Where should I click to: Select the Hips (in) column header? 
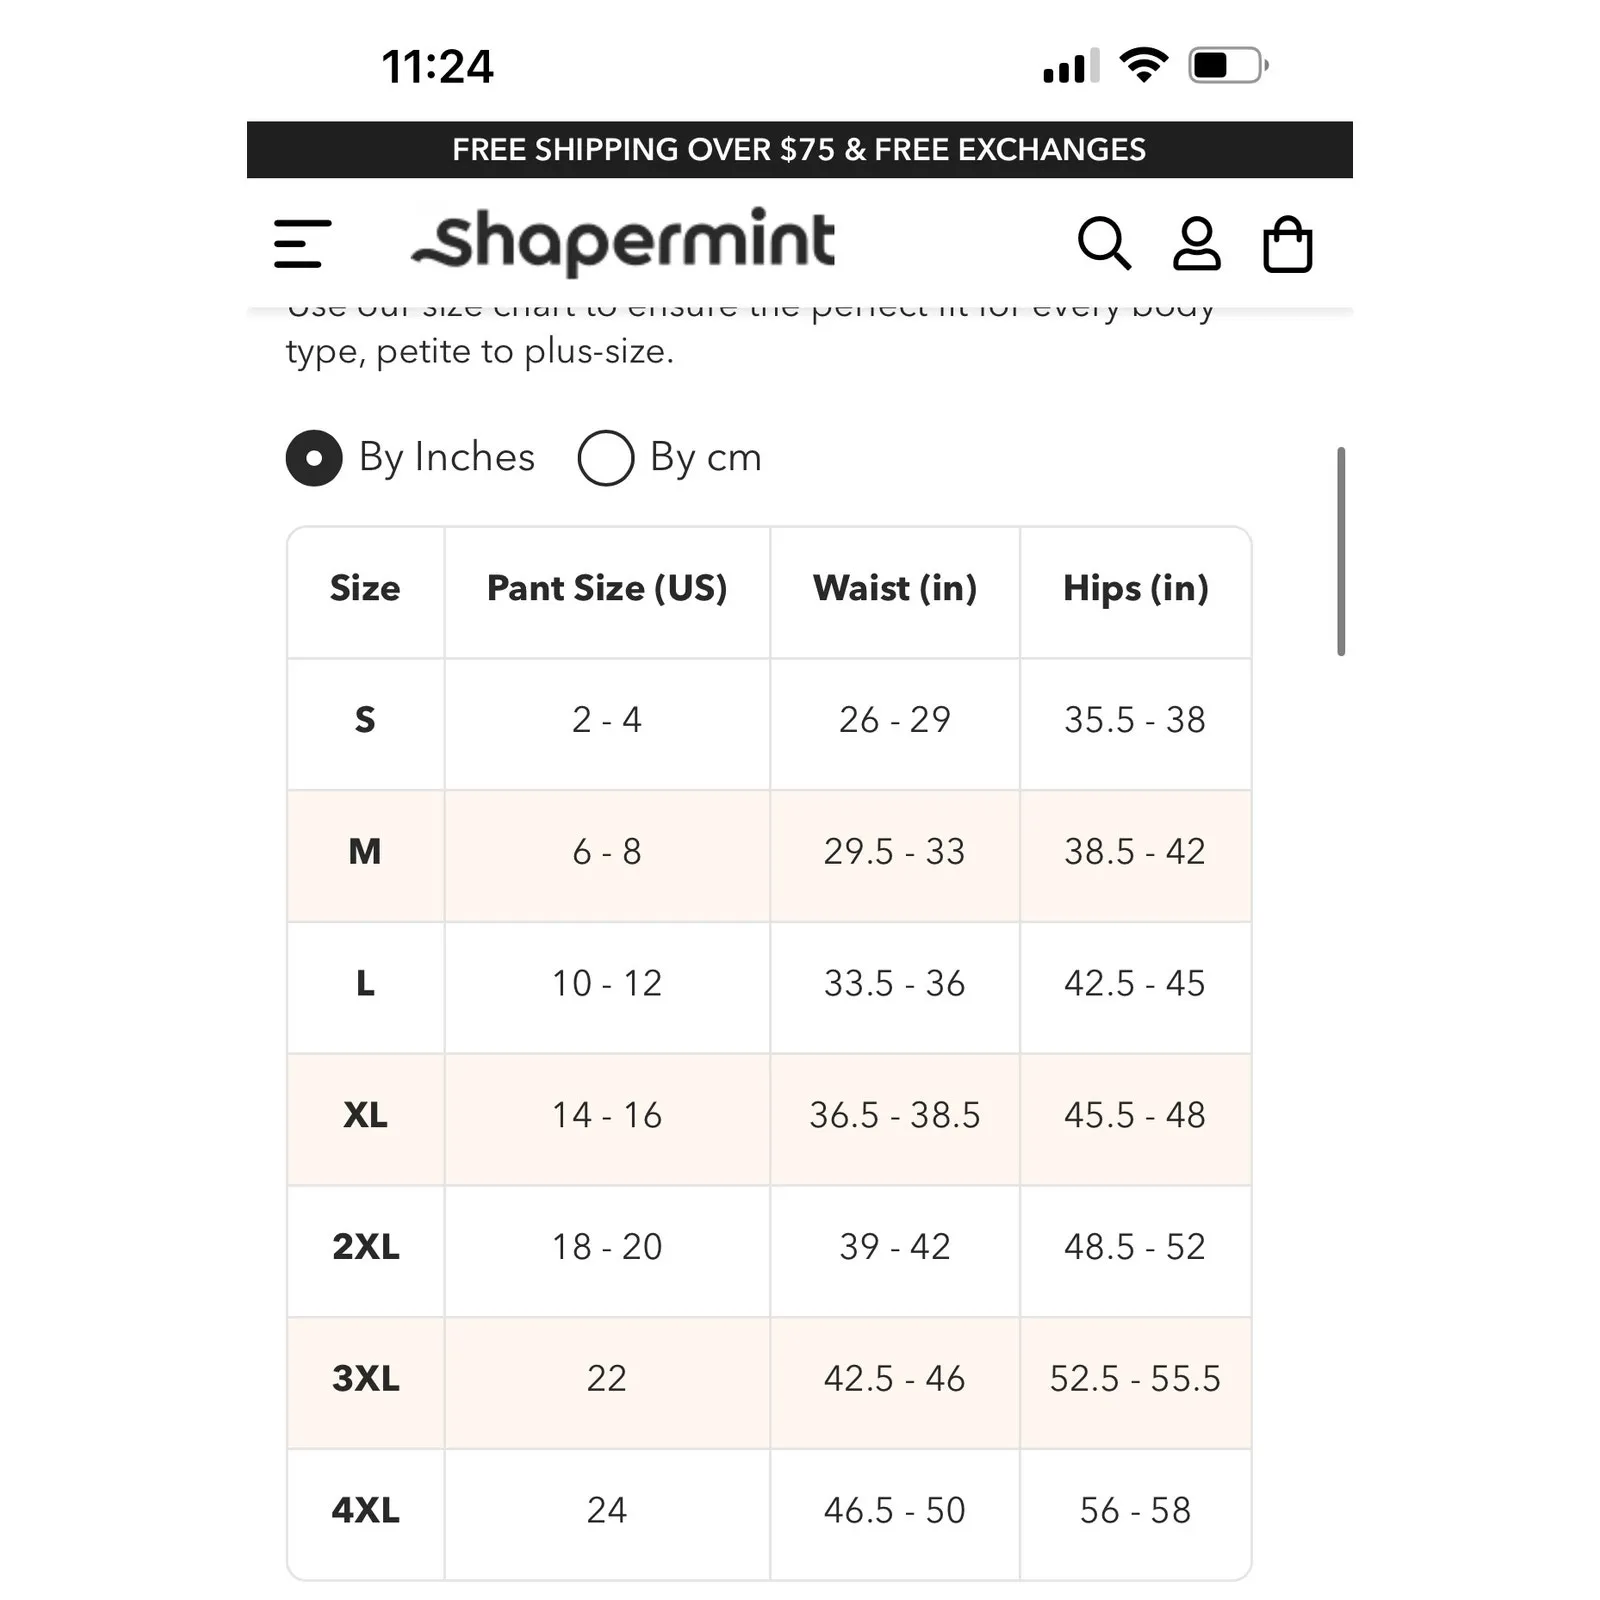point(1134,589)
